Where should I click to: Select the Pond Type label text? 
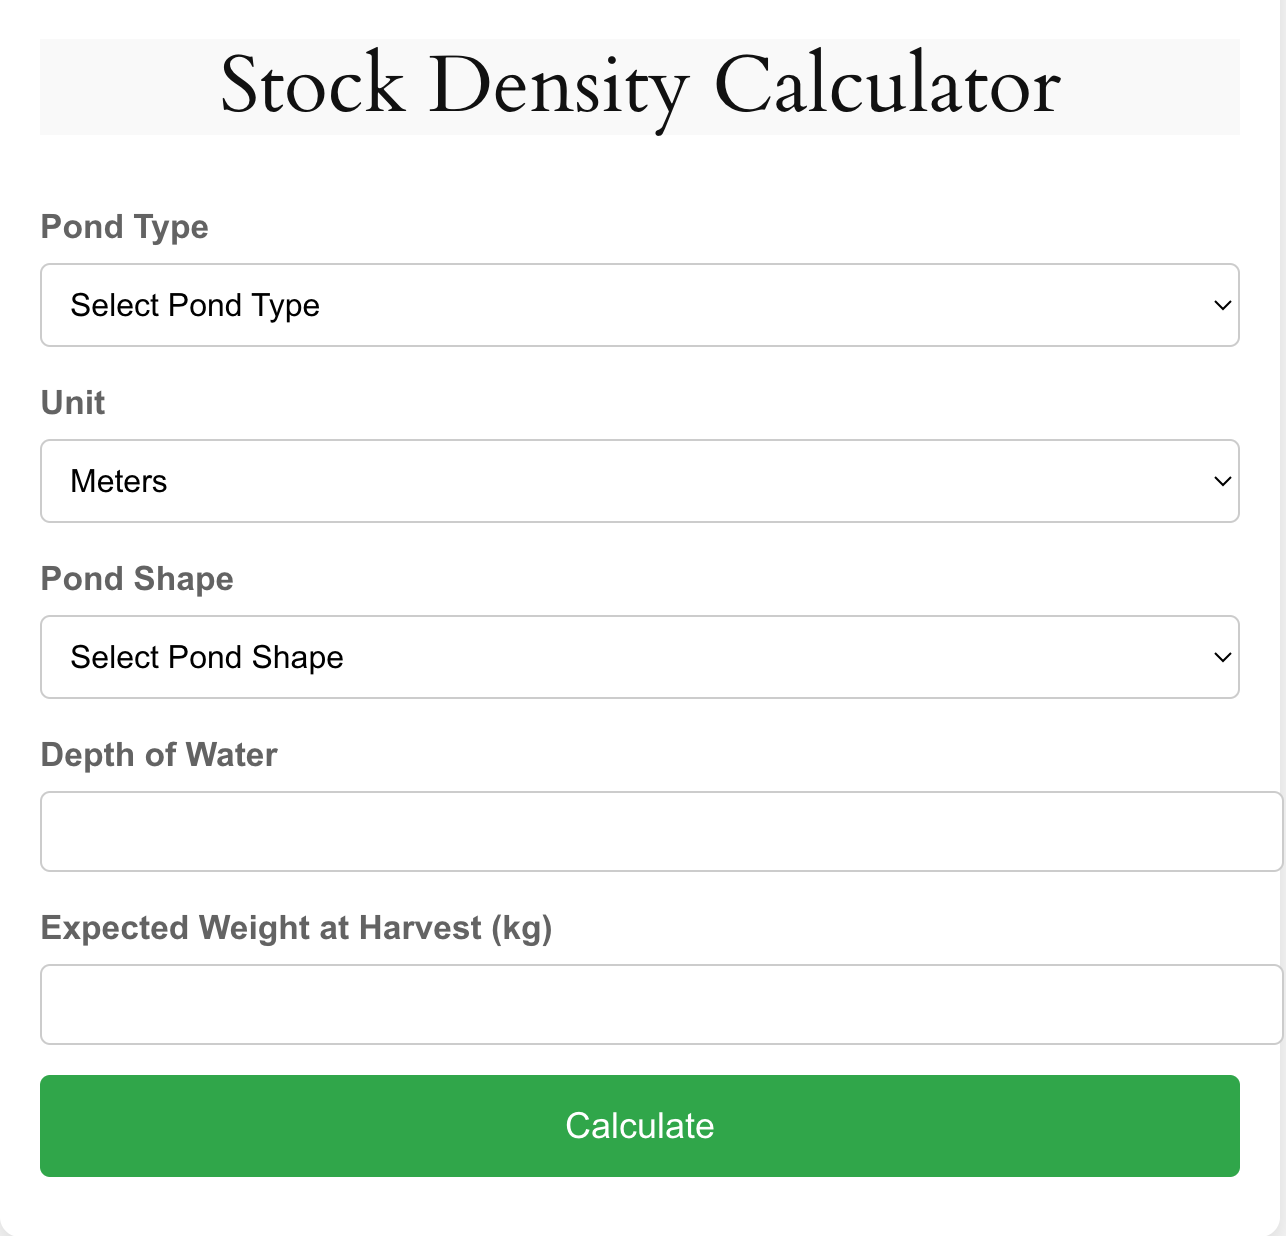pyautogui.click(x=124, y=228)
